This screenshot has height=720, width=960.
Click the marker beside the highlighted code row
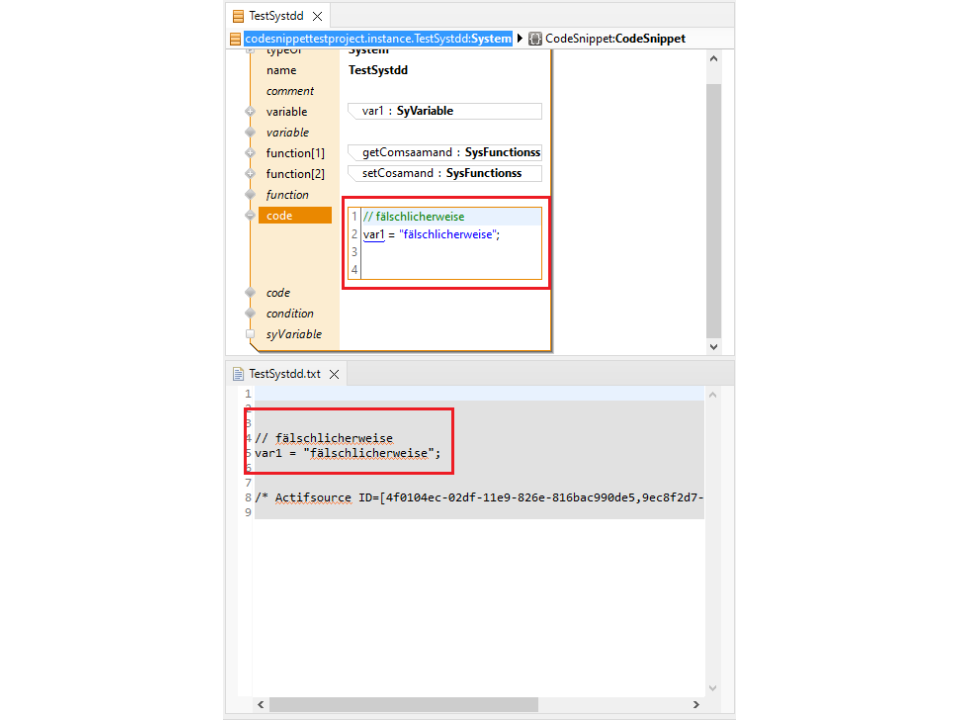coord(250,215)
